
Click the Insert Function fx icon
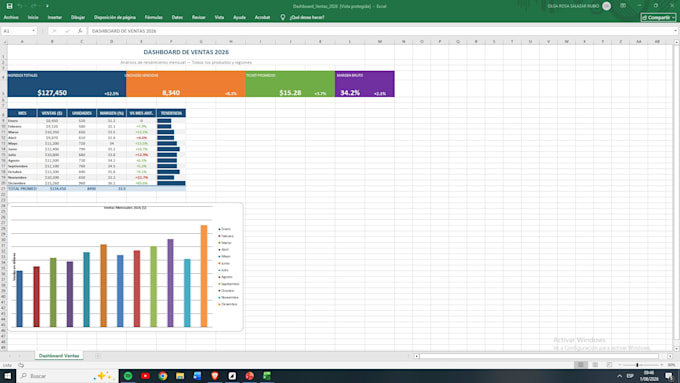point(80,31)
